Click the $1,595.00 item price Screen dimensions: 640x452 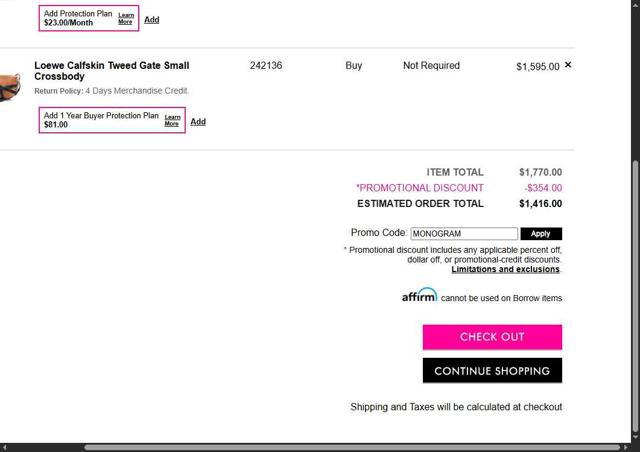point(538,67)
